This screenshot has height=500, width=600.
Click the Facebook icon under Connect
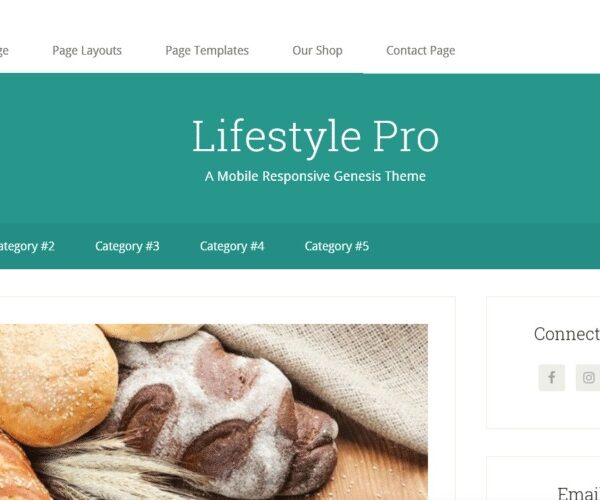coord(551,378)
